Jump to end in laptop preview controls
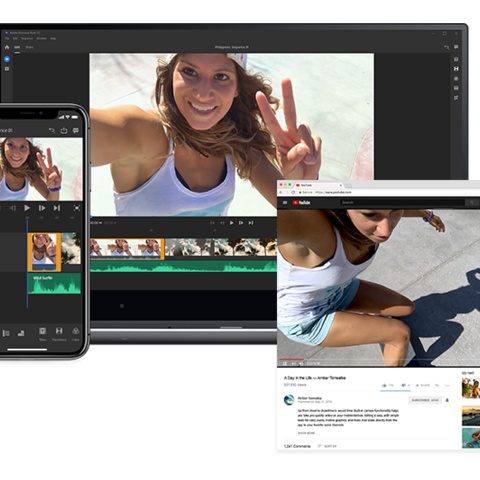 251,223
